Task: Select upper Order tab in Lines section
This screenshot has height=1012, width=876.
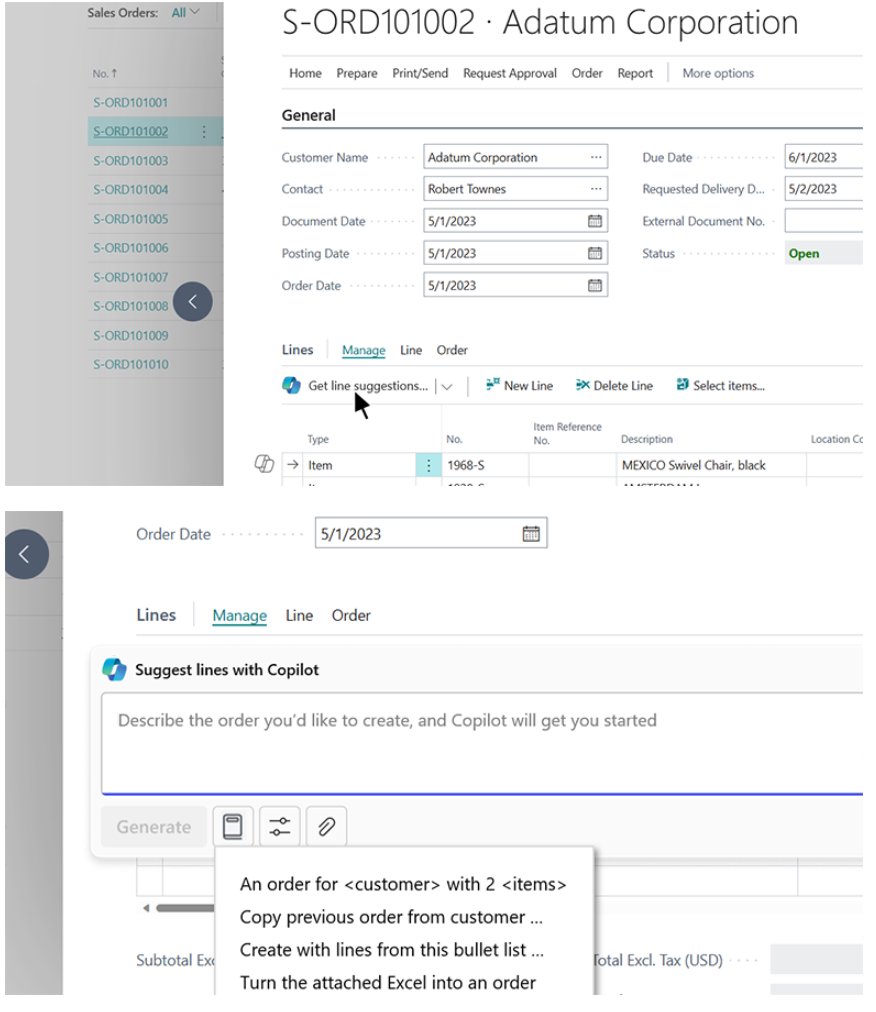Action: 452,350
